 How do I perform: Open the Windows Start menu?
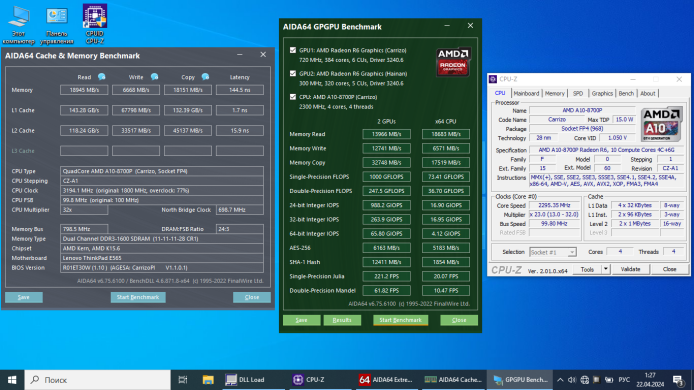pyautogui.click(x=12, y=380)
